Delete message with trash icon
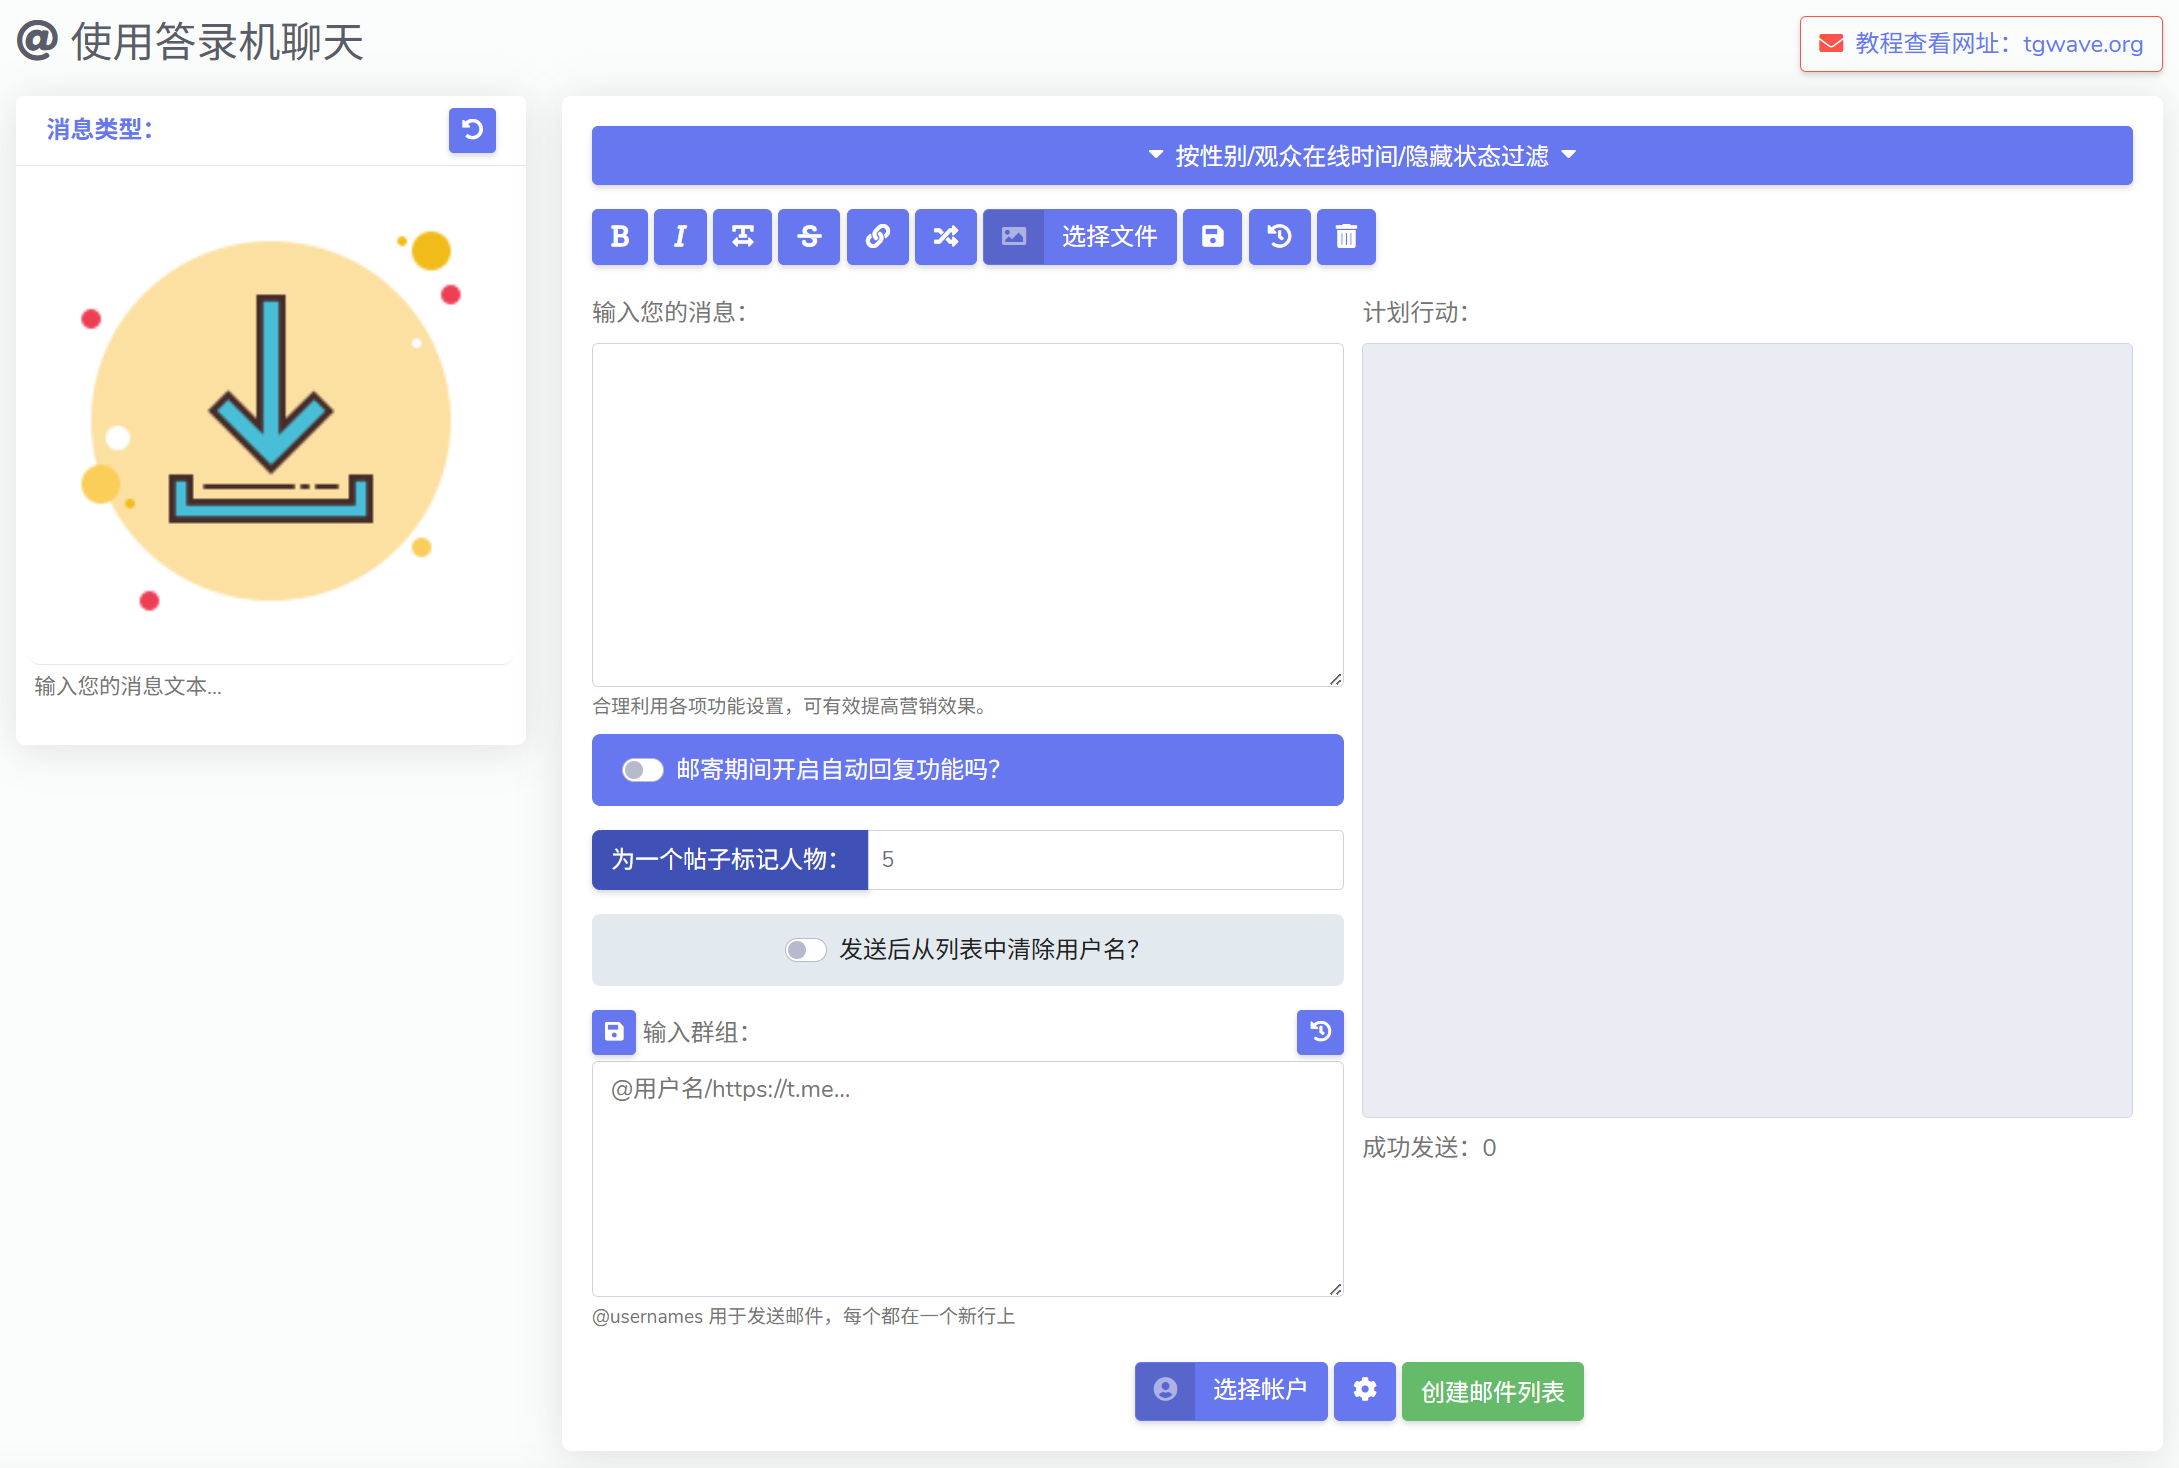 [1346, 237]
